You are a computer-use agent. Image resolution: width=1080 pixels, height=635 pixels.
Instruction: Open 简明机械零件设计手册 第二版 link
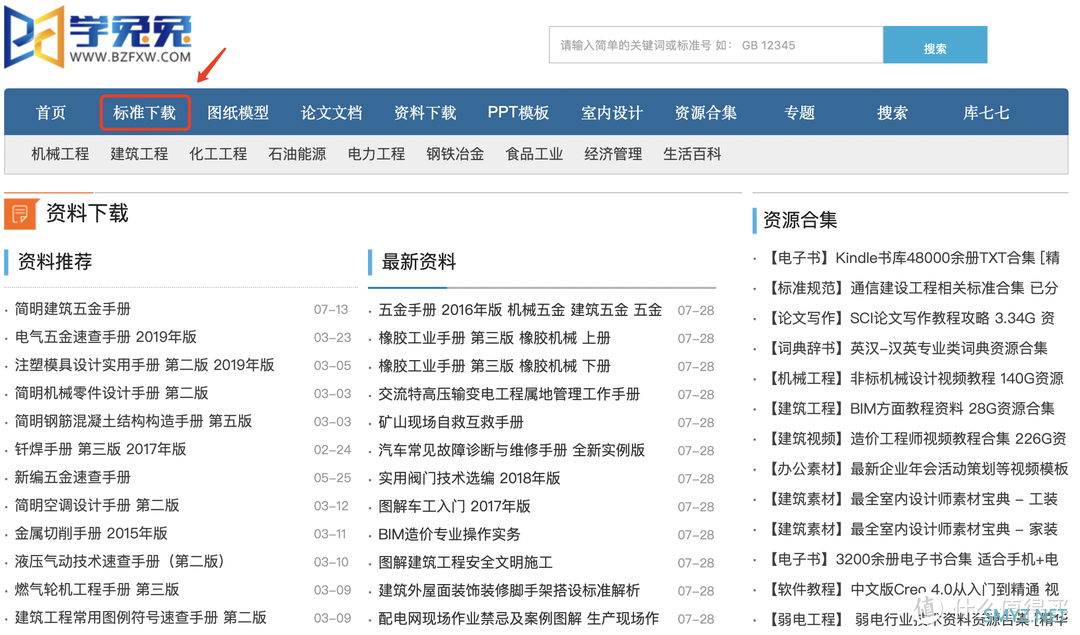point(112,393)
